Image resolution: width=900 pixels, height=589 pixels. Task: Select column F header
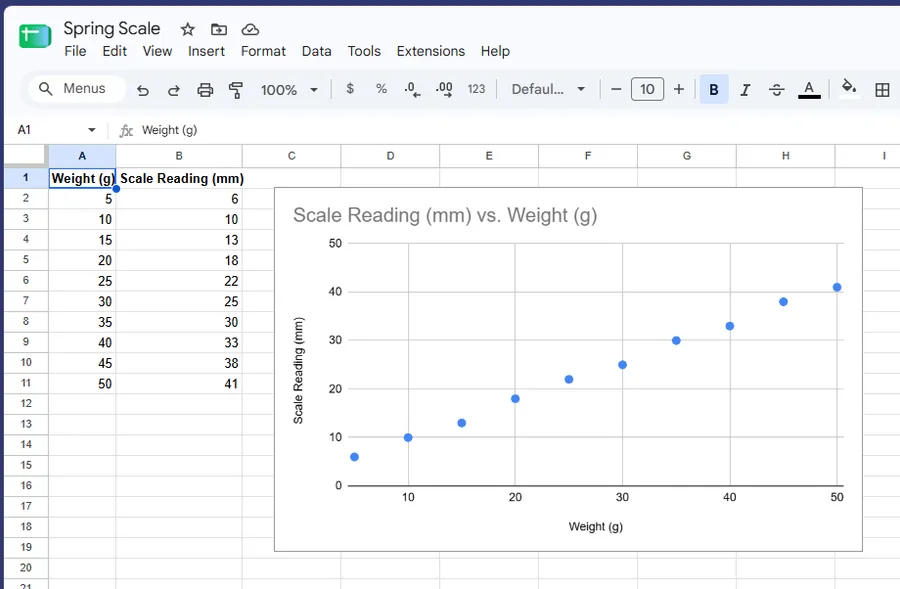coord(588,156)
